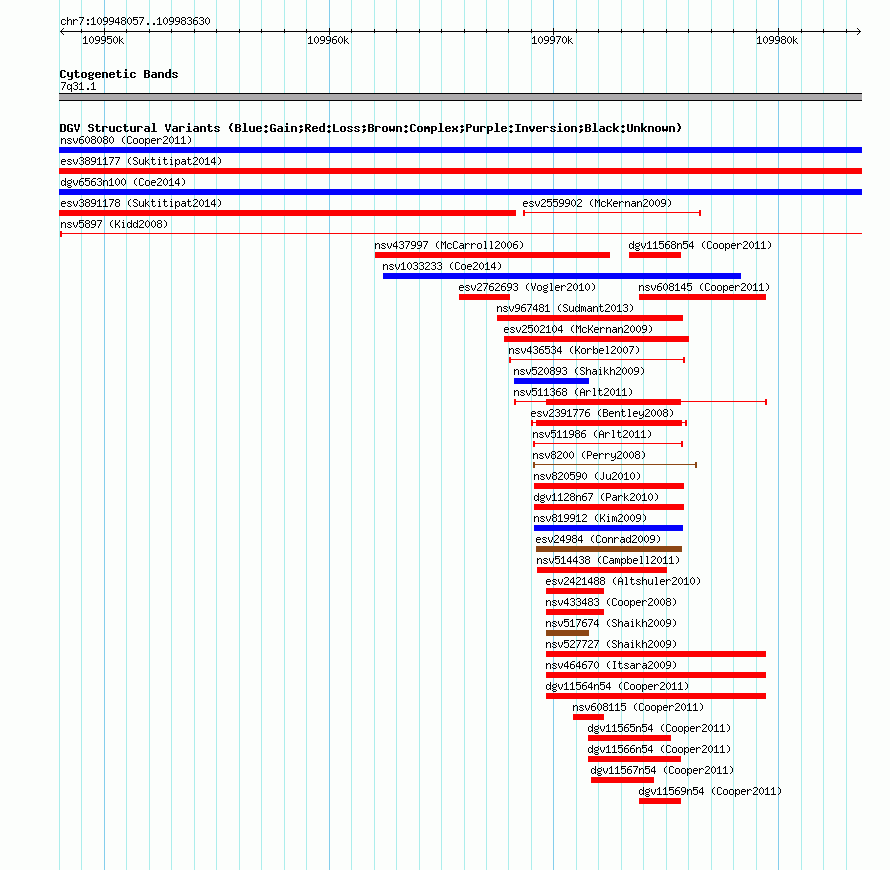This screenshot has height=870, width=890.
Task: Select nsv520893 (Shaikh2009) label
Action: (x=579, y=371)
